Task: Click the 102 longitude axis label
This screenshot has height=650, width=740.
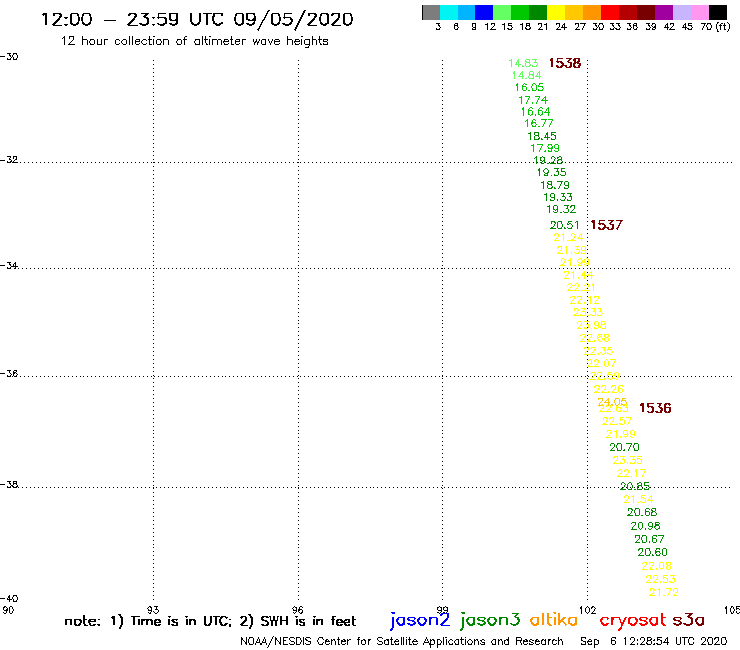Action: click(588, 610)
